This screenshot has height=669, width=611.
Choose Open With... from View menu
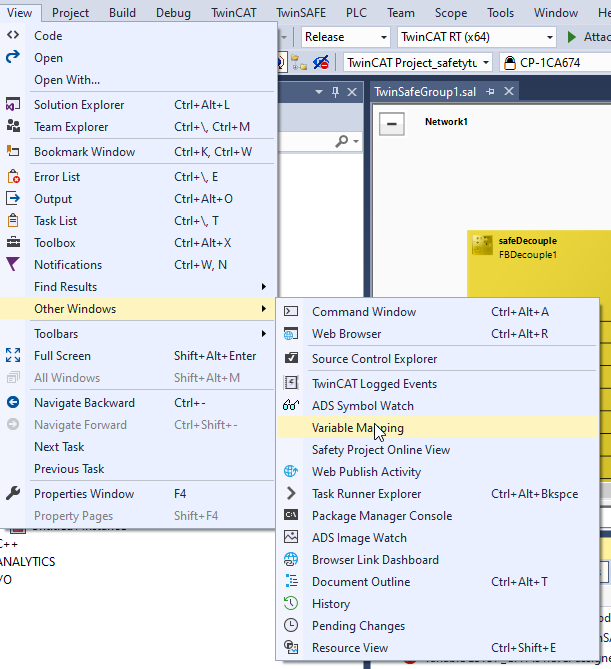(67, 80)
